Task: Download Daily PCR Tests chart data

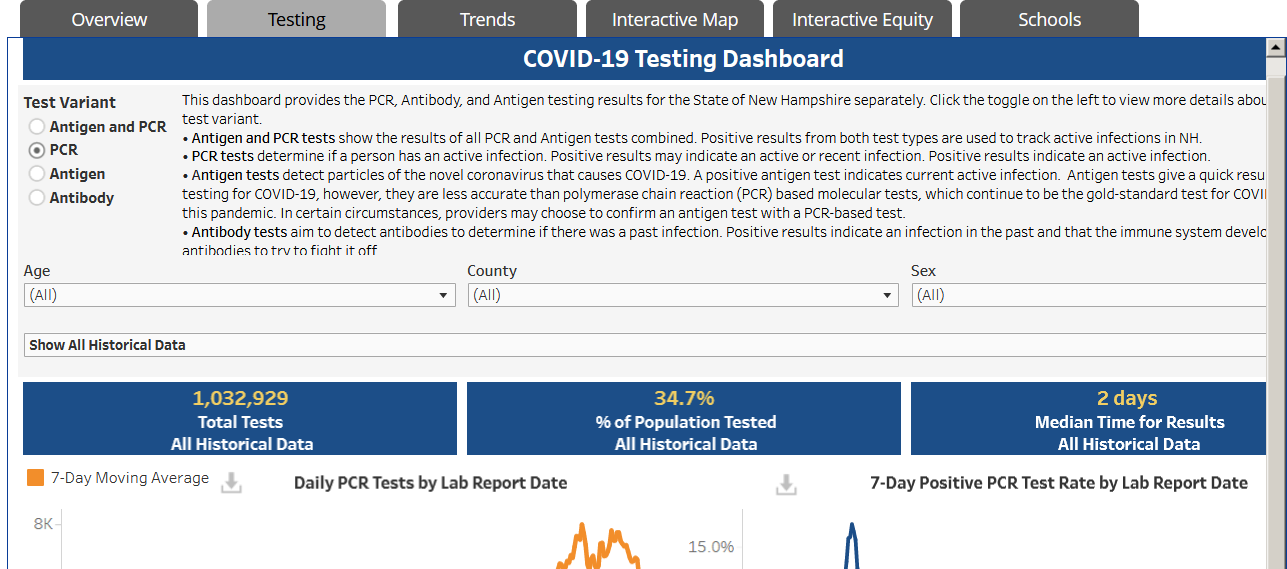Action: coord(231,484)
